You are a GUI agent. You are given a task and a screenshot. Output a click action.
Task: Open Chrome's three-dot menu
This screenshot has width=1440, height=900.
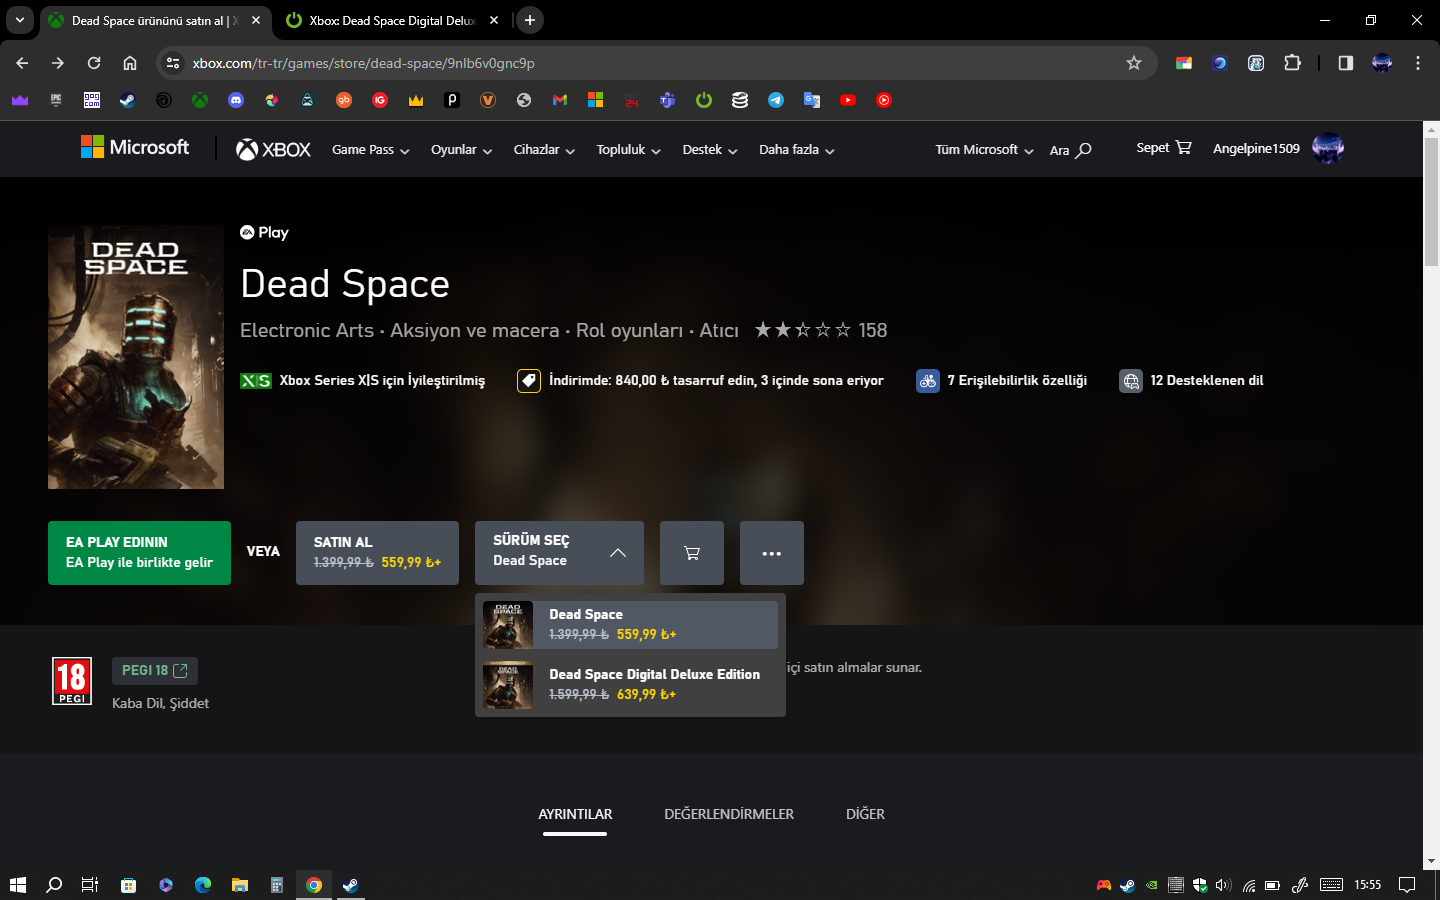tap(1418, 63)
